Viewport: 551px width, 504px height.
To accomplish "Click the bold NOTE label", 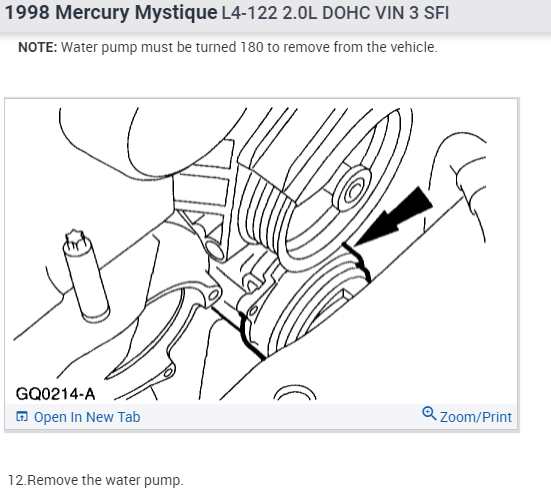I will click(x=38, y=47).
